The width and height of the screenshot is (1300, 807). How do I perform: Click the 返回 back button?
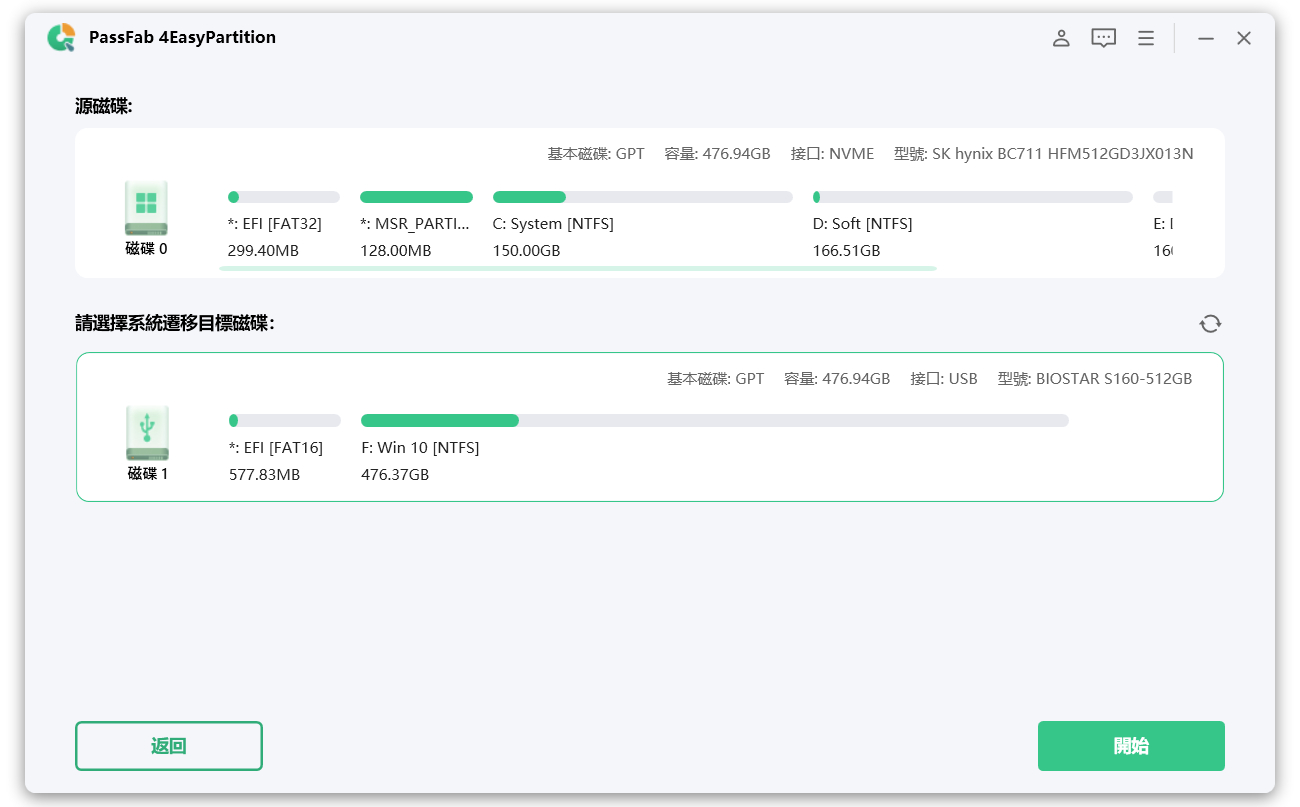tap(168, 746)
